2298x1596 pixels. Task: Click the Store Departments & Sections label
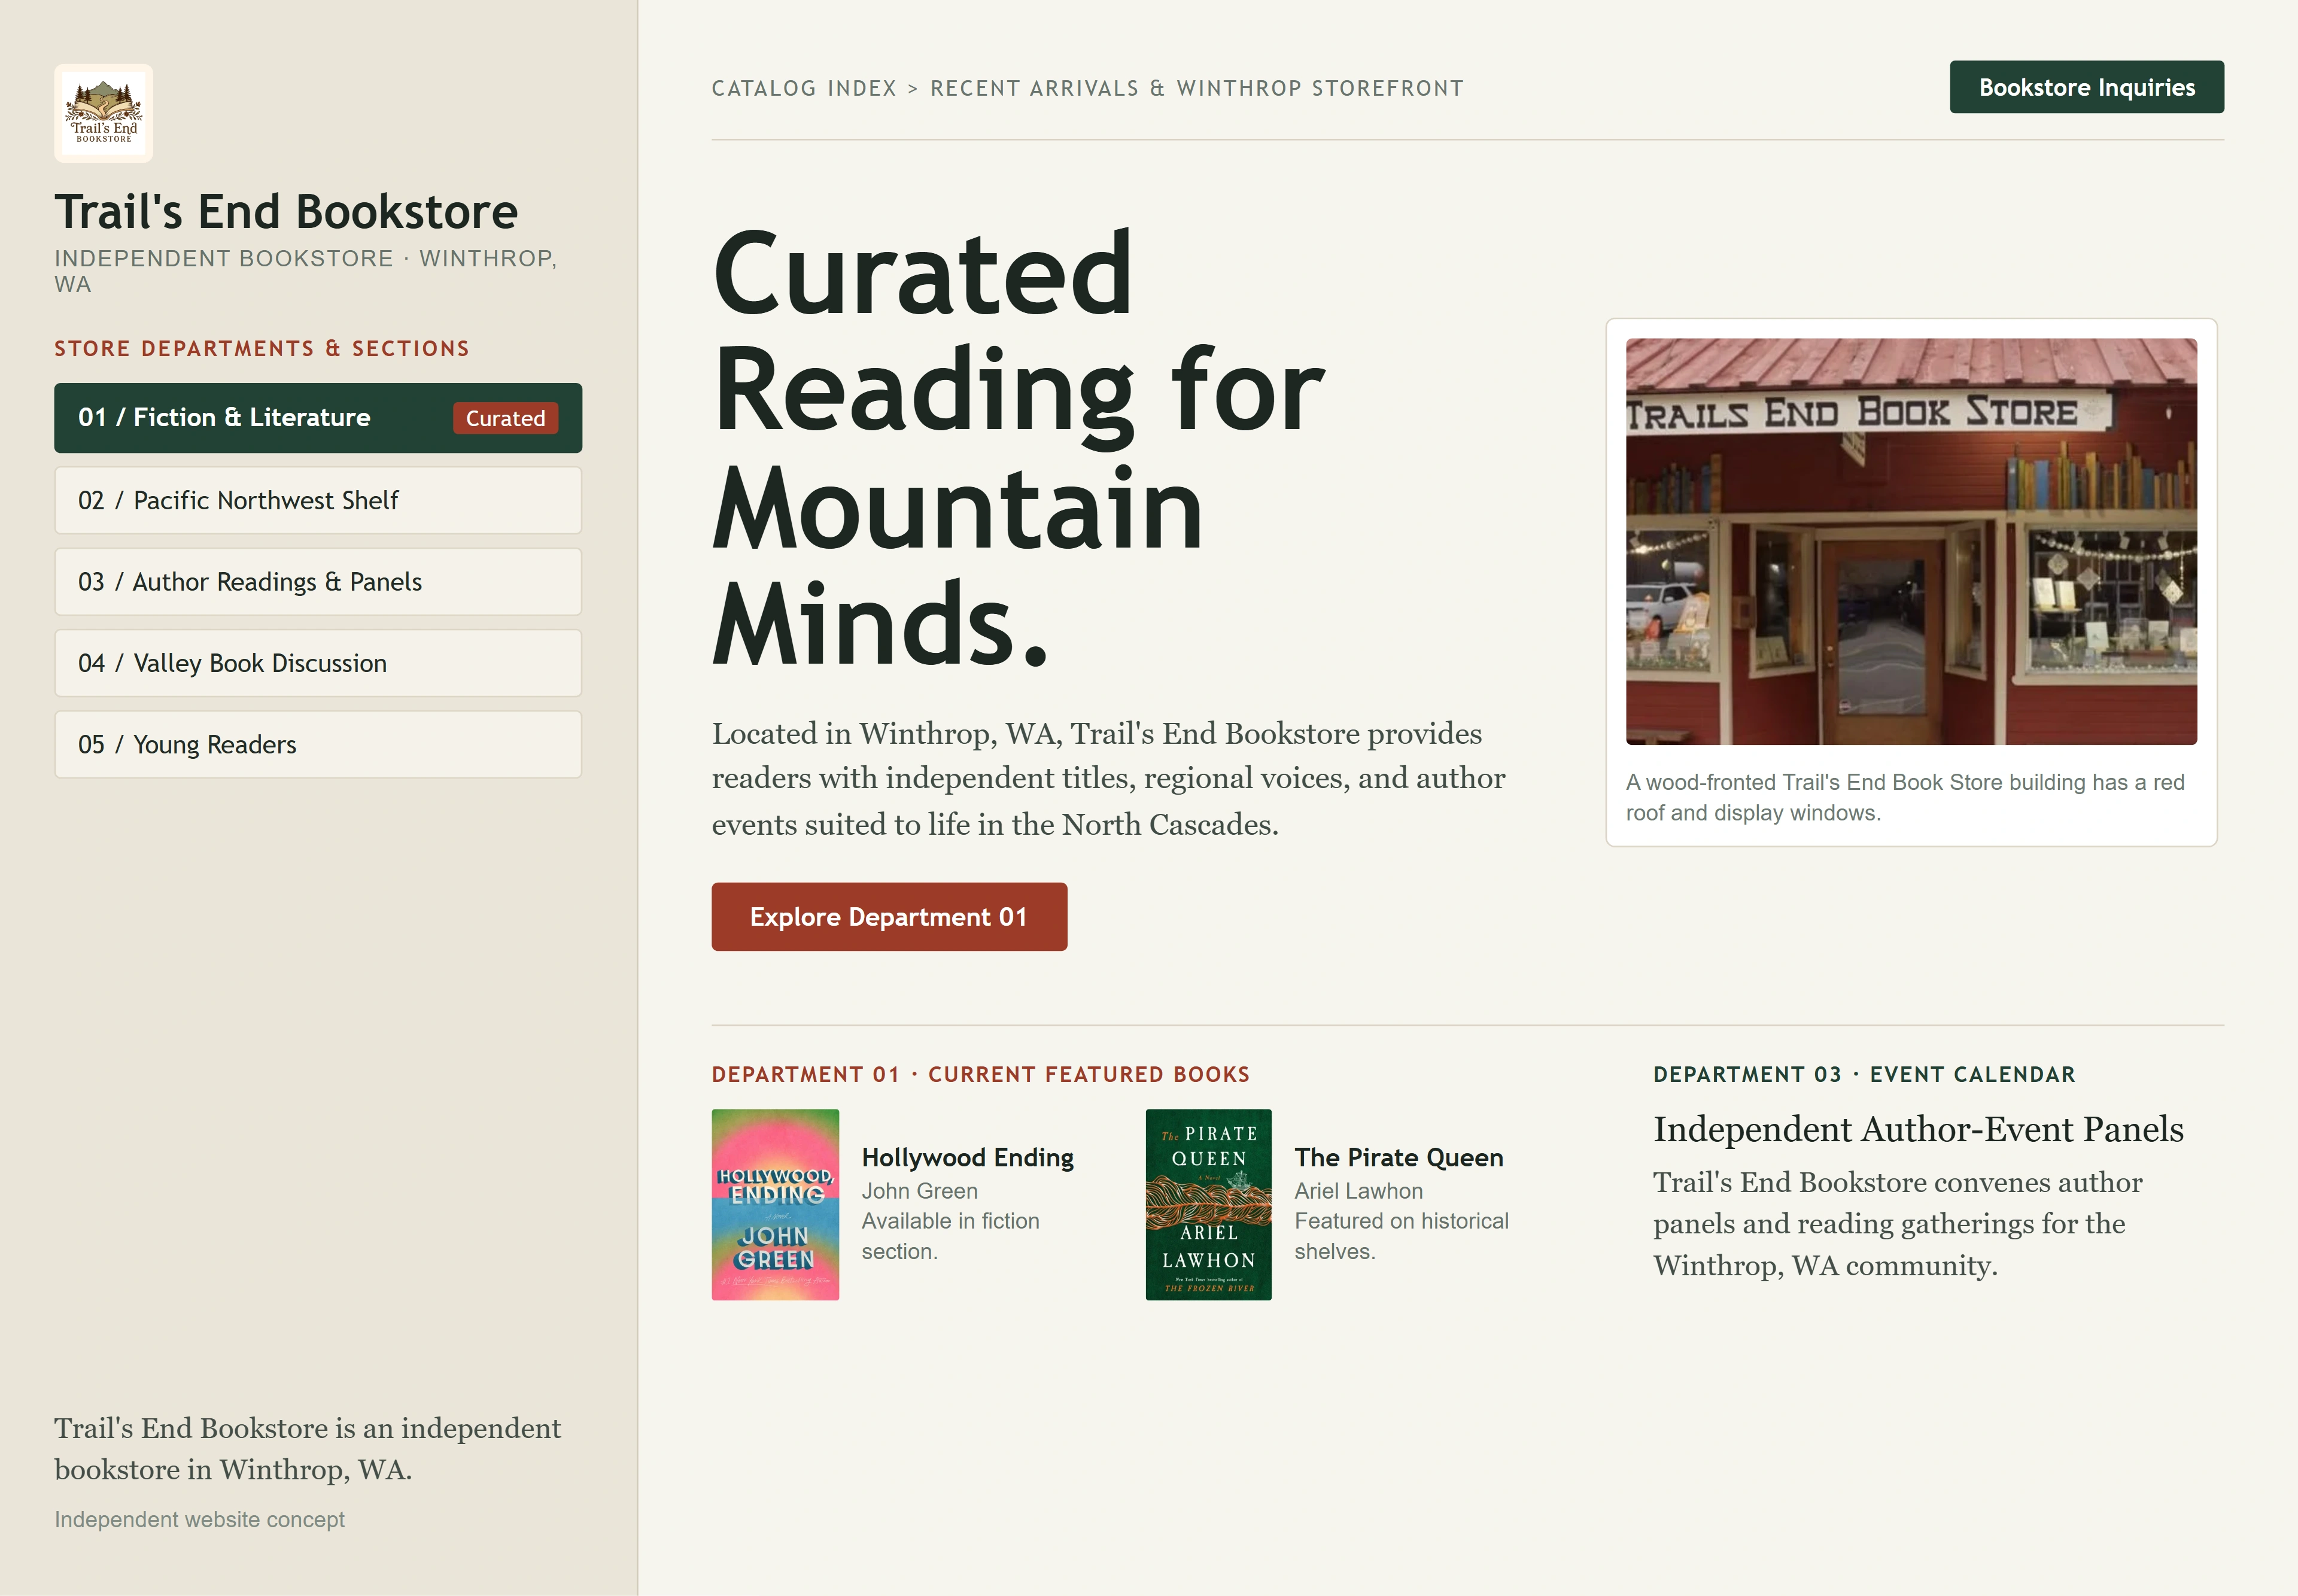point(262,348)
